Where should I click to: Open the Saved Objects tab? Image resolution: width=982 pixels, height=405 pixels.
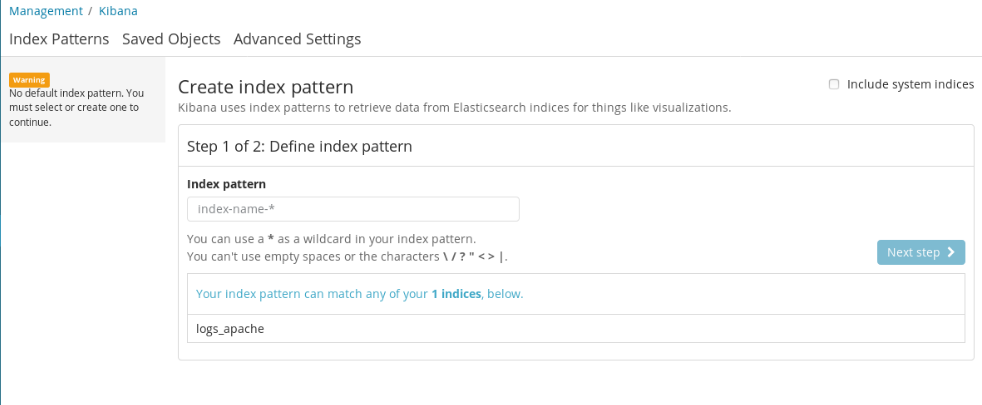pyautogui.click(x=171, y=39)
